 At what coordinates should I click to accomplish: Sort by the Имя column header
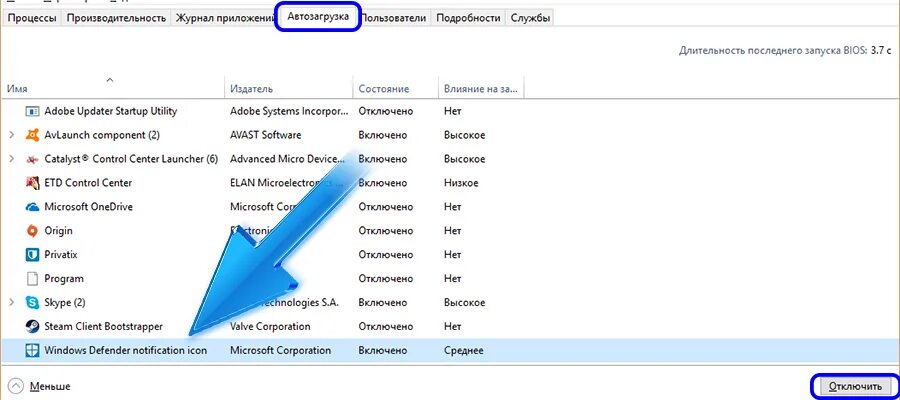112,88
